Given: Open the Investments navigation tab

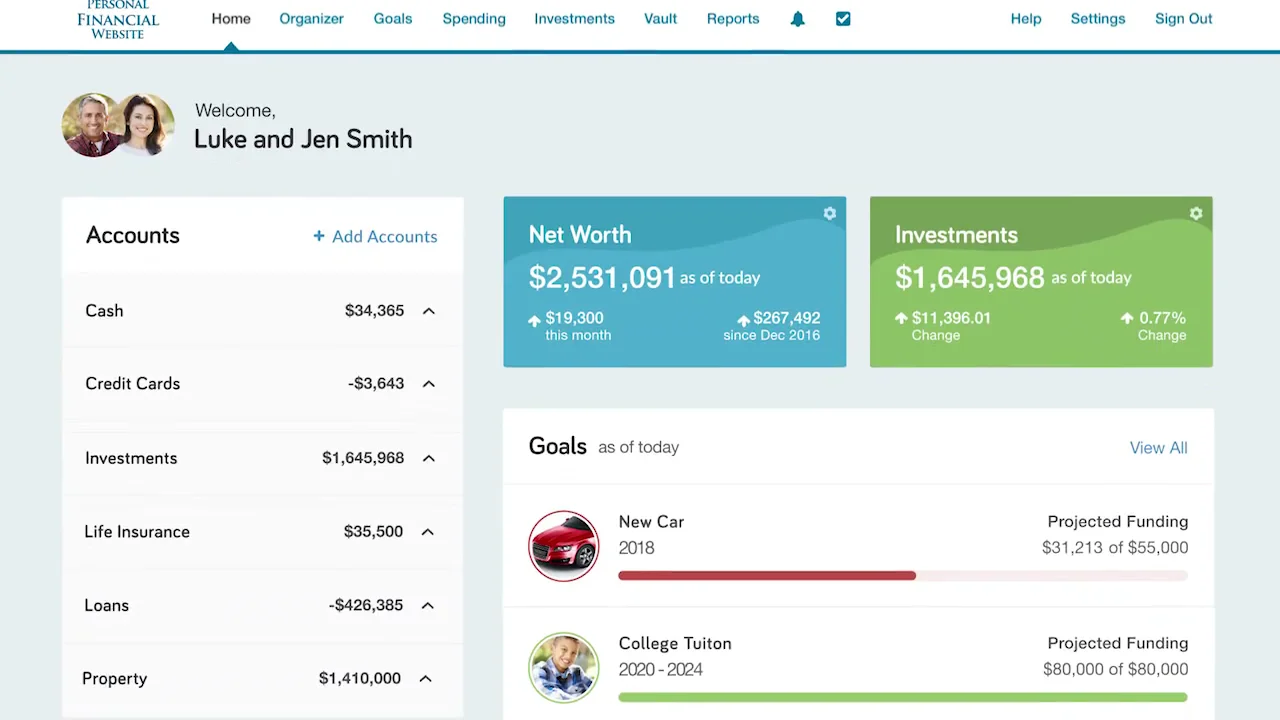Looking at the screenshot, I should coord(574,19).
